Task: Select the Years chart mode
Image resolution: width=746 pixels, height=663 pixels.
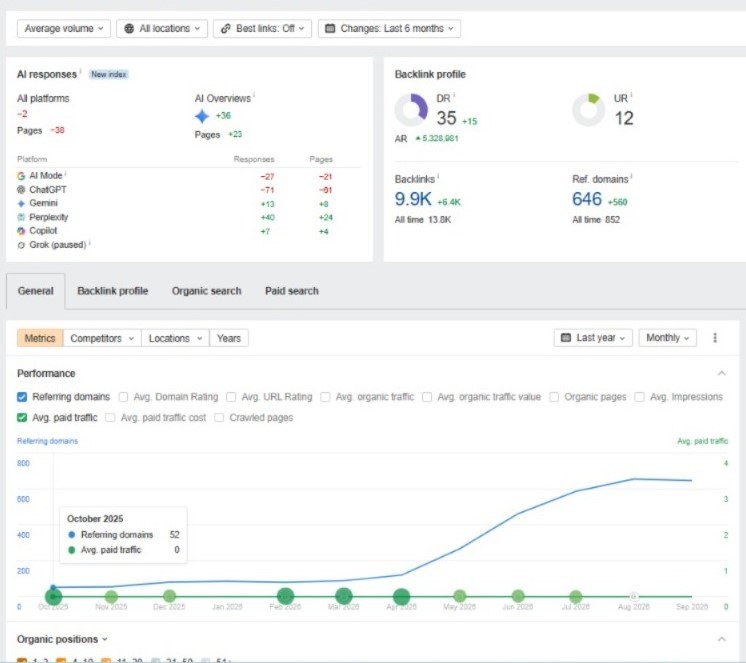Action: [x=229, y=338]
